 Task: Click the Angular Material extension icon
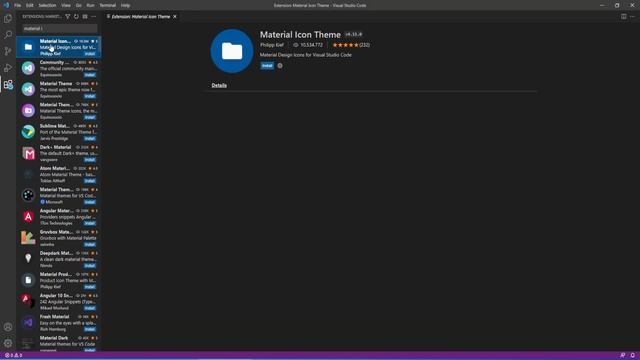click(28, 217)
